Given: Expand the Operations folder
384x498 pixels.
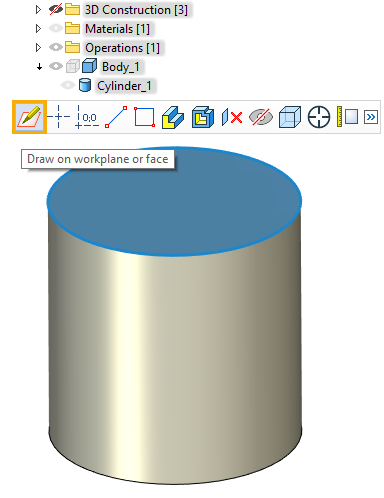Looking at the screenshot, I should (38, 48).
